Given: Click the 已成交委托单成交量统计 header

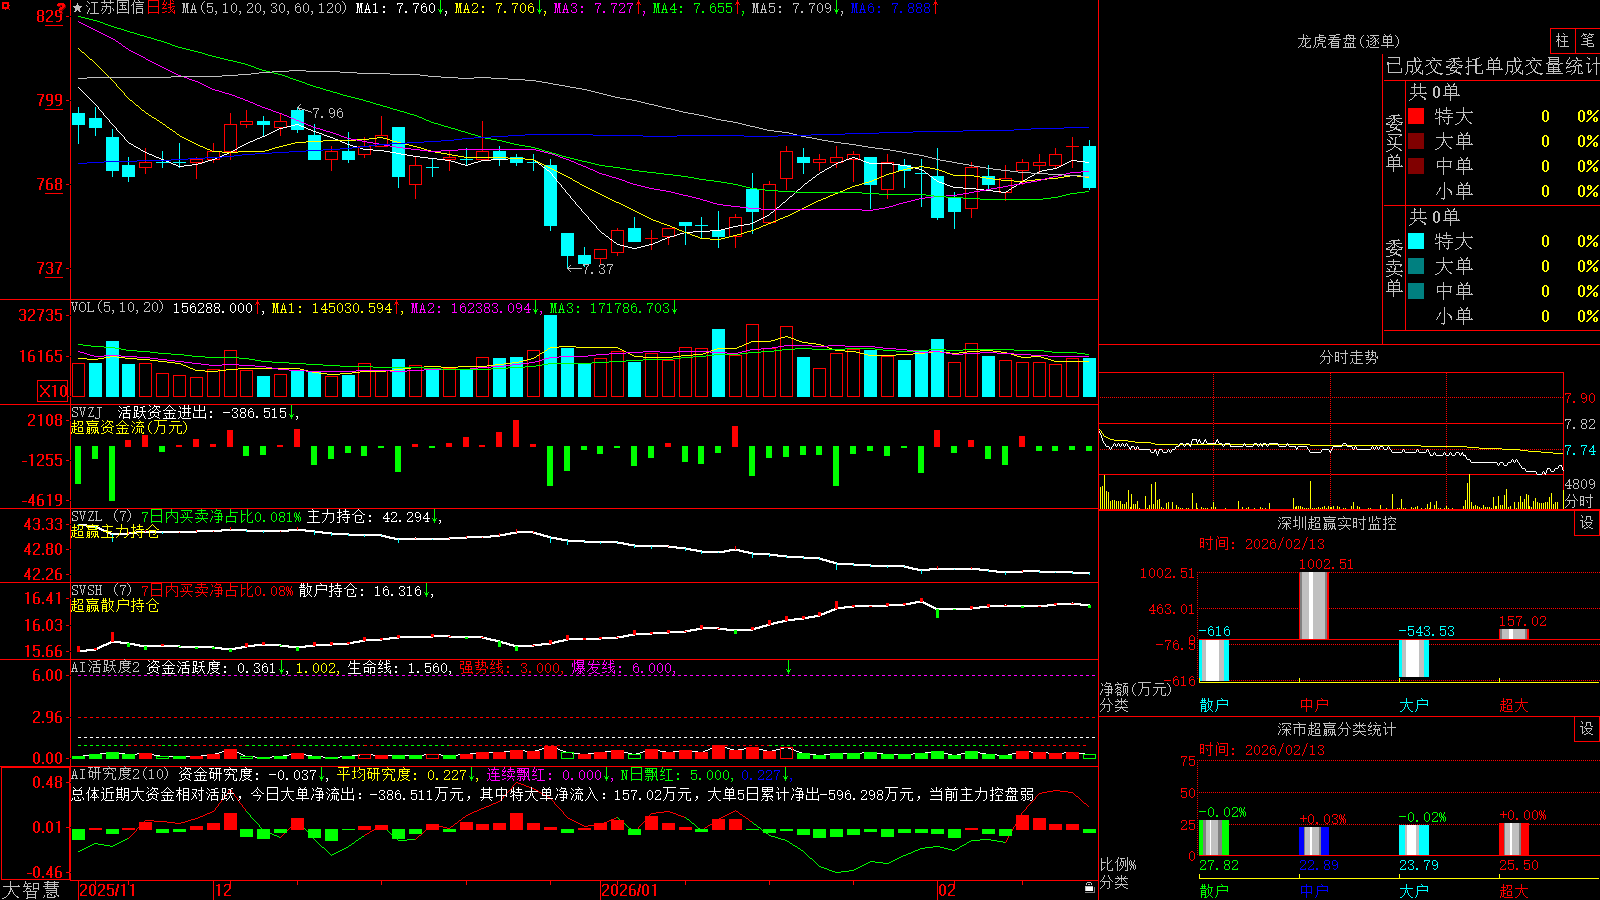Looking at the screenshot, I should click(1492, 66).
